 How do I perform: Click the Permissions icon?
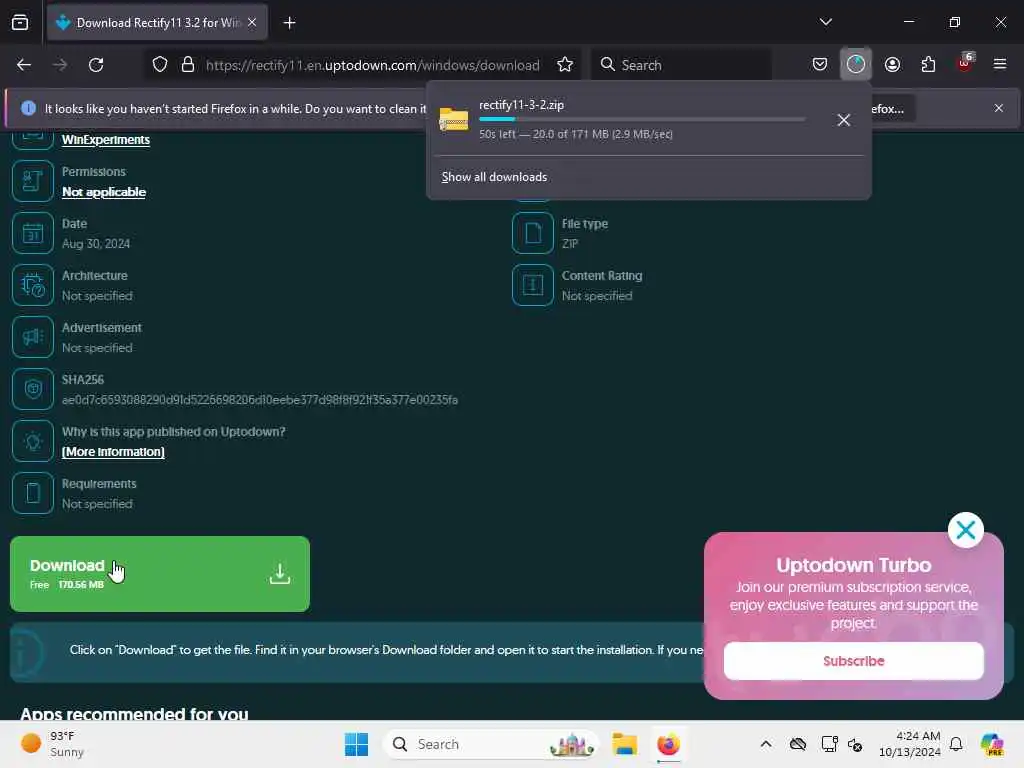(33, 181)
